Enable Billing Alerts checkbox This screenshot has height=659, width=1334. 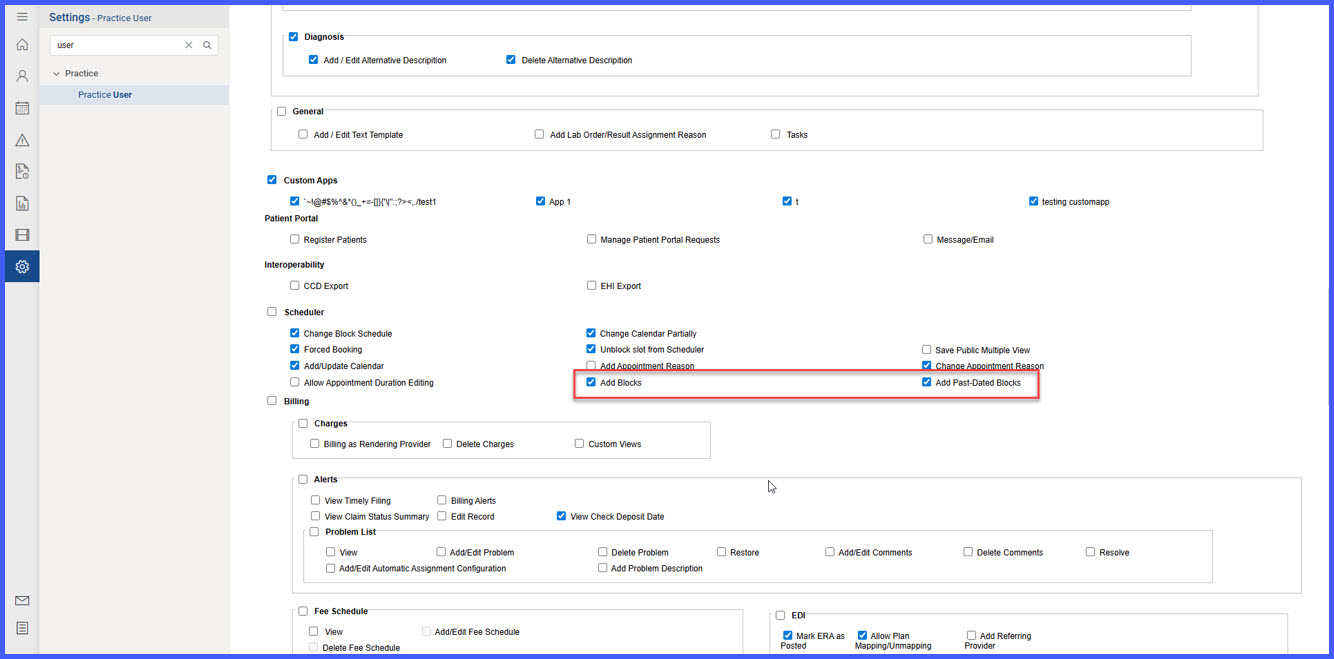point(441,500)
